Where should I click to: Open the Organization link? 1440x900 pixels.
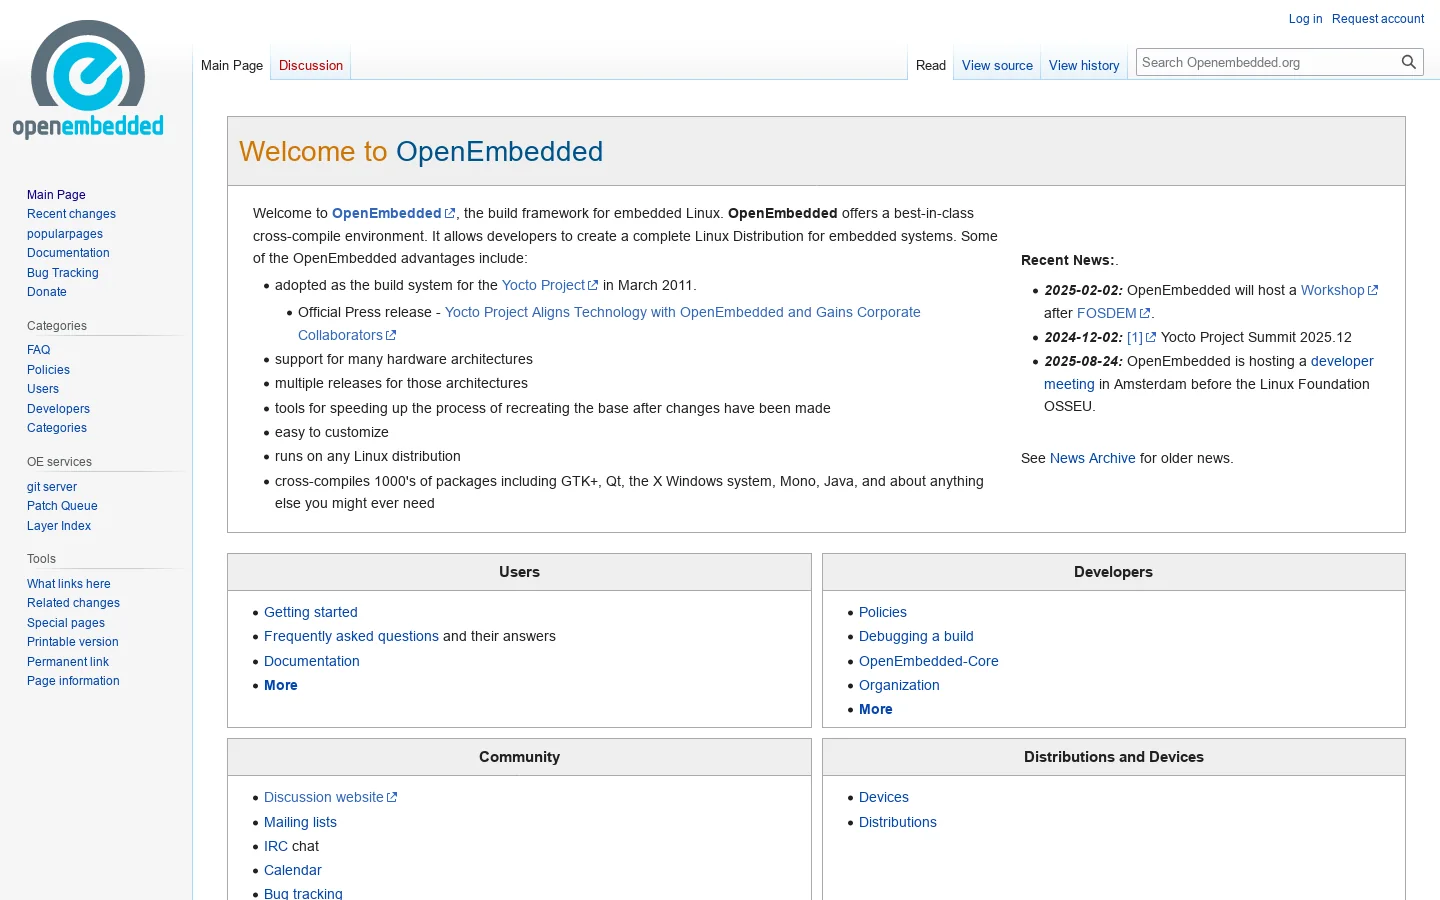pos(899,685)
